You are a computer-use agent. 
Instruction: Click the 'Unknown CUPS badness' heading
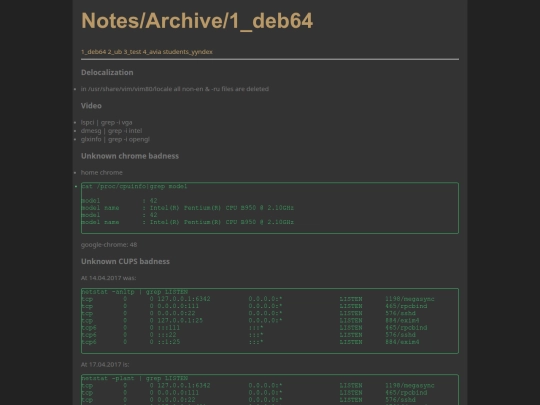point(125,261)
